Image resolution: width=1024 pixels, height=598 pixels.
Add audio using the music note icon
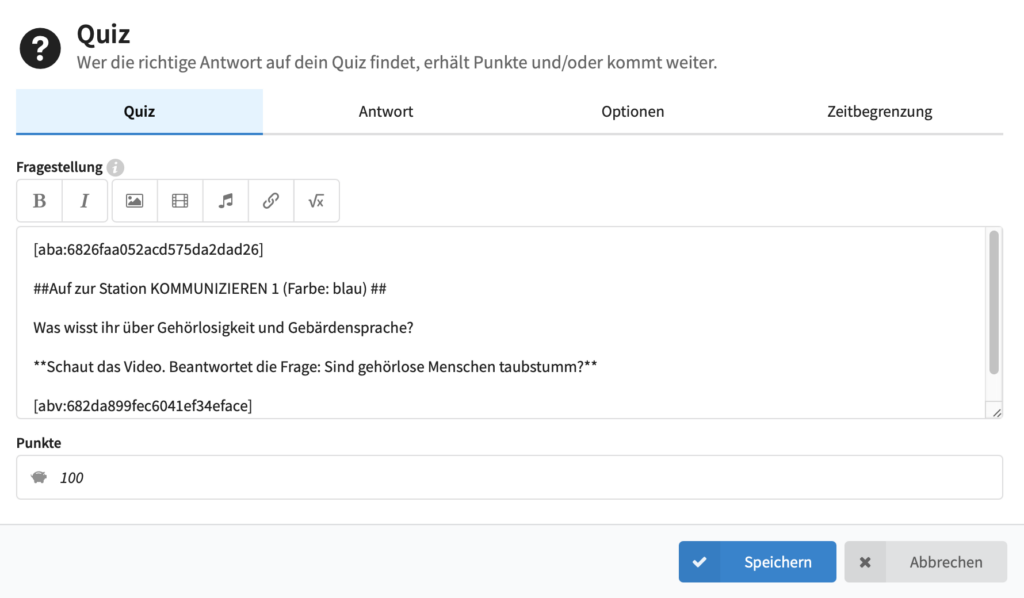[225, 201]
